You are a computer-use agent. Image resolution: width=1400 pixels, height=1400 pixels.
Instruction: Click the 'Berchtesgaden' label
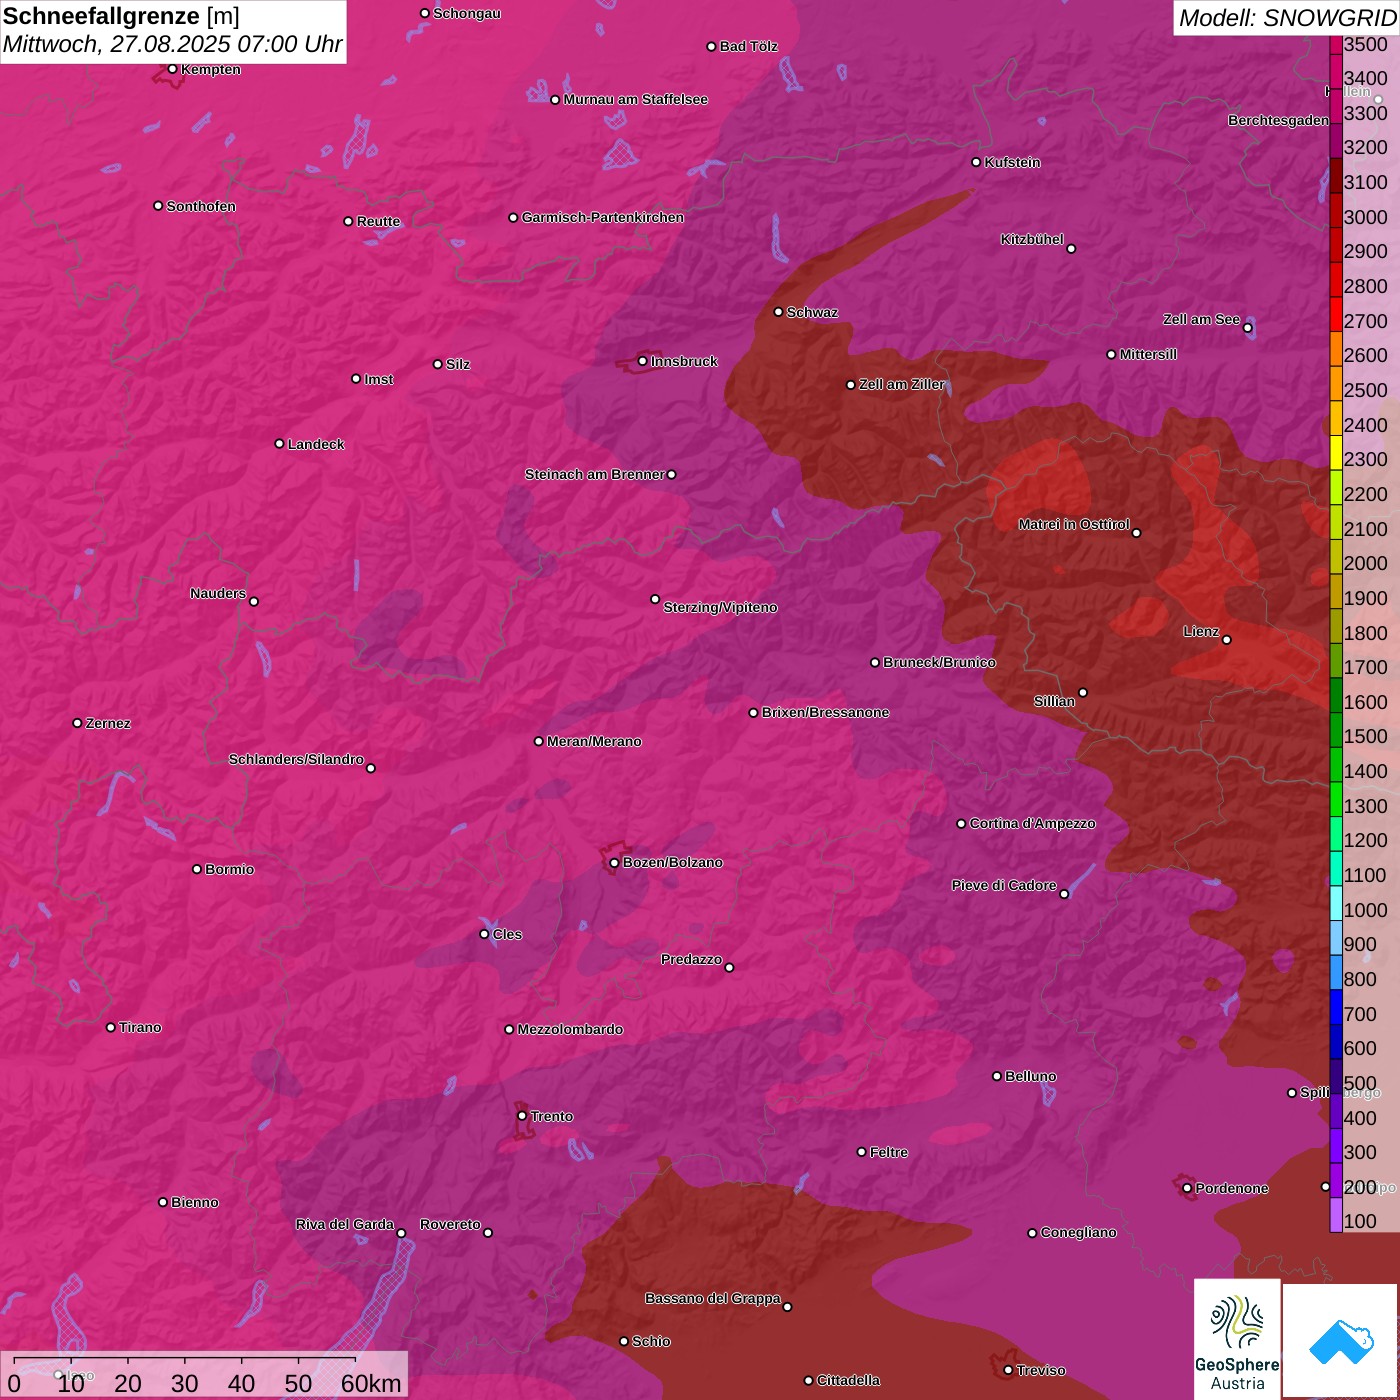pos(1278,120)
